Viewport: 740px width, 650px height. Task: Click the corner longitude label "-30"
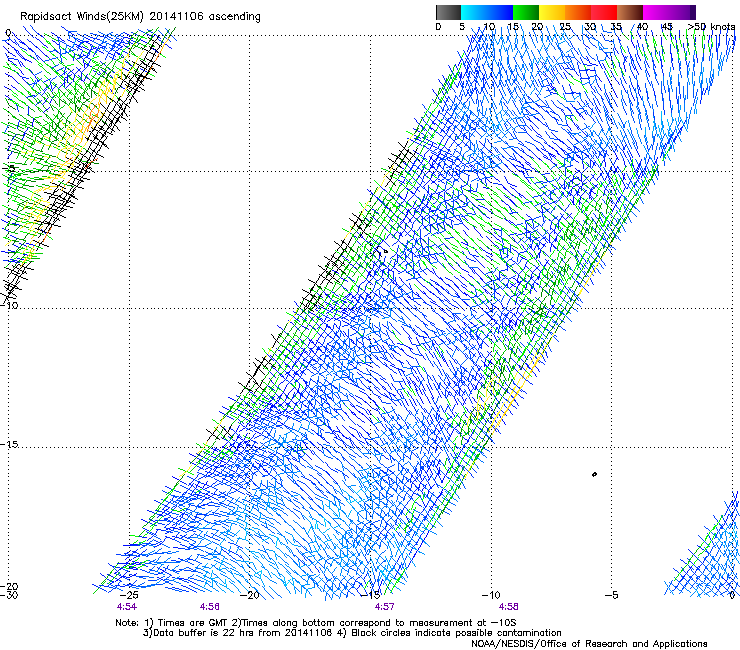point(9,595)
